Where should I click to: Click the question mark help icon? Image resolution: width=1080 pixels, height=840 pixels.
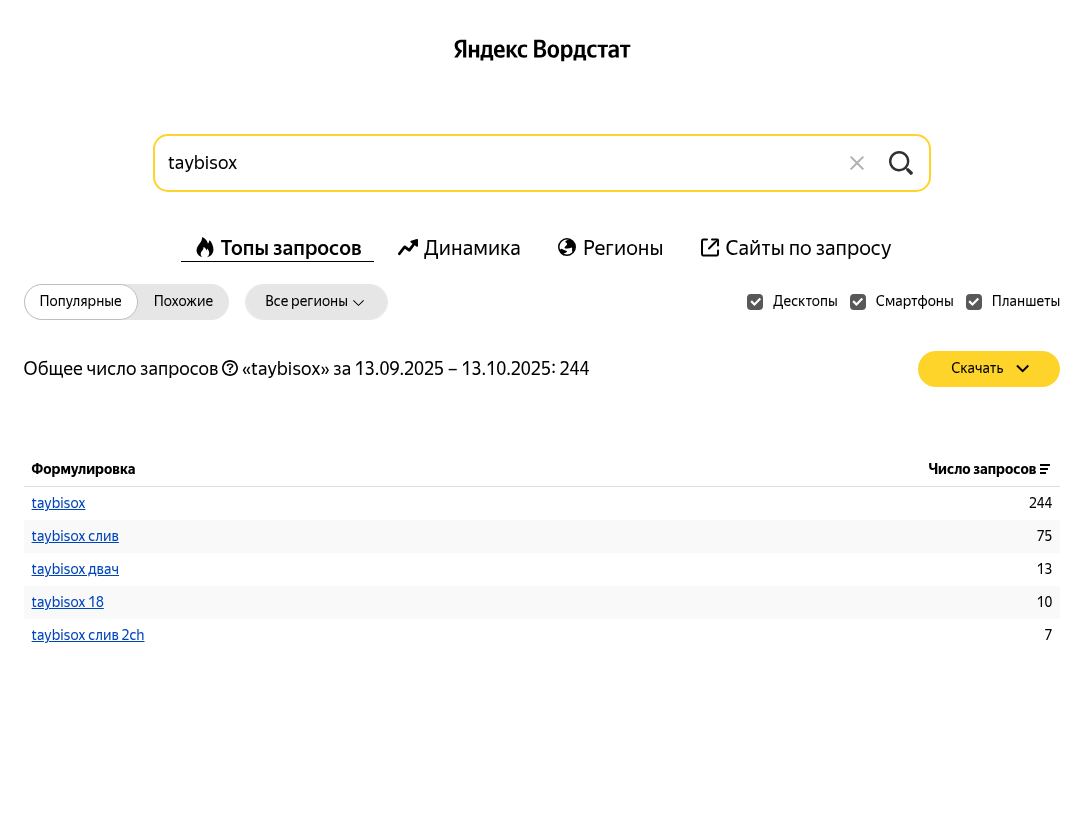(229, 369)
